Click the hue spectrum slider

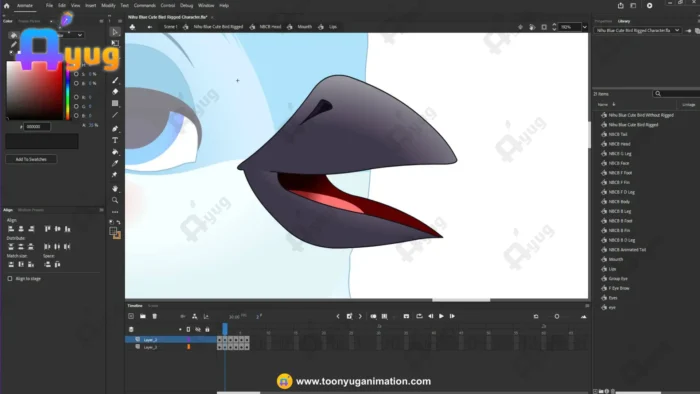(x=67, y=91)
